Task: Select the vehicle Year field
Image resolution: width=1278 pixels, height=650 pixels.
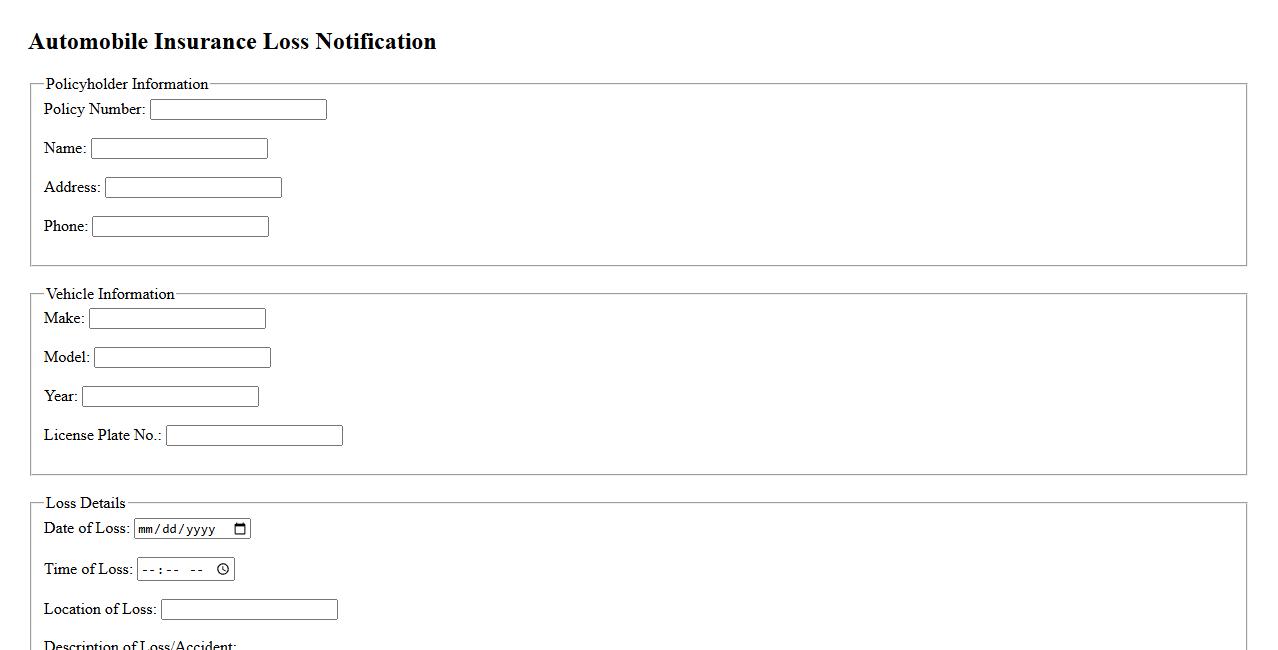Action: [170, 397]
